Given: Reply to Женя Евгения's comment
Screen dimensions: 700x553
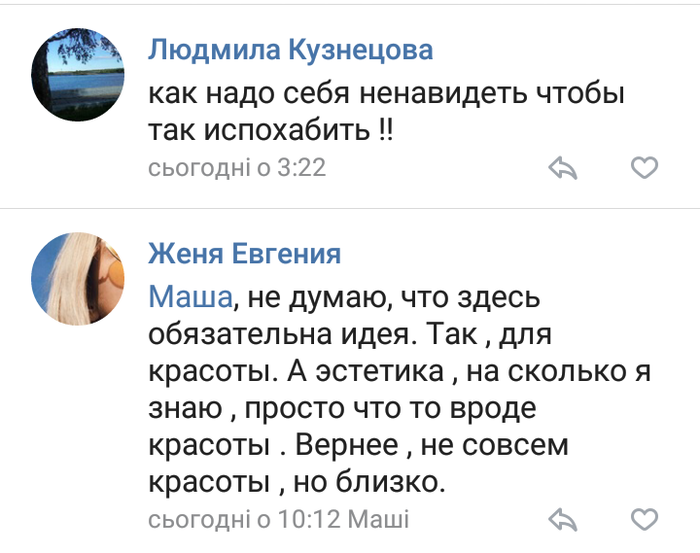Looking at the screenshot, I should pos(564,520).
